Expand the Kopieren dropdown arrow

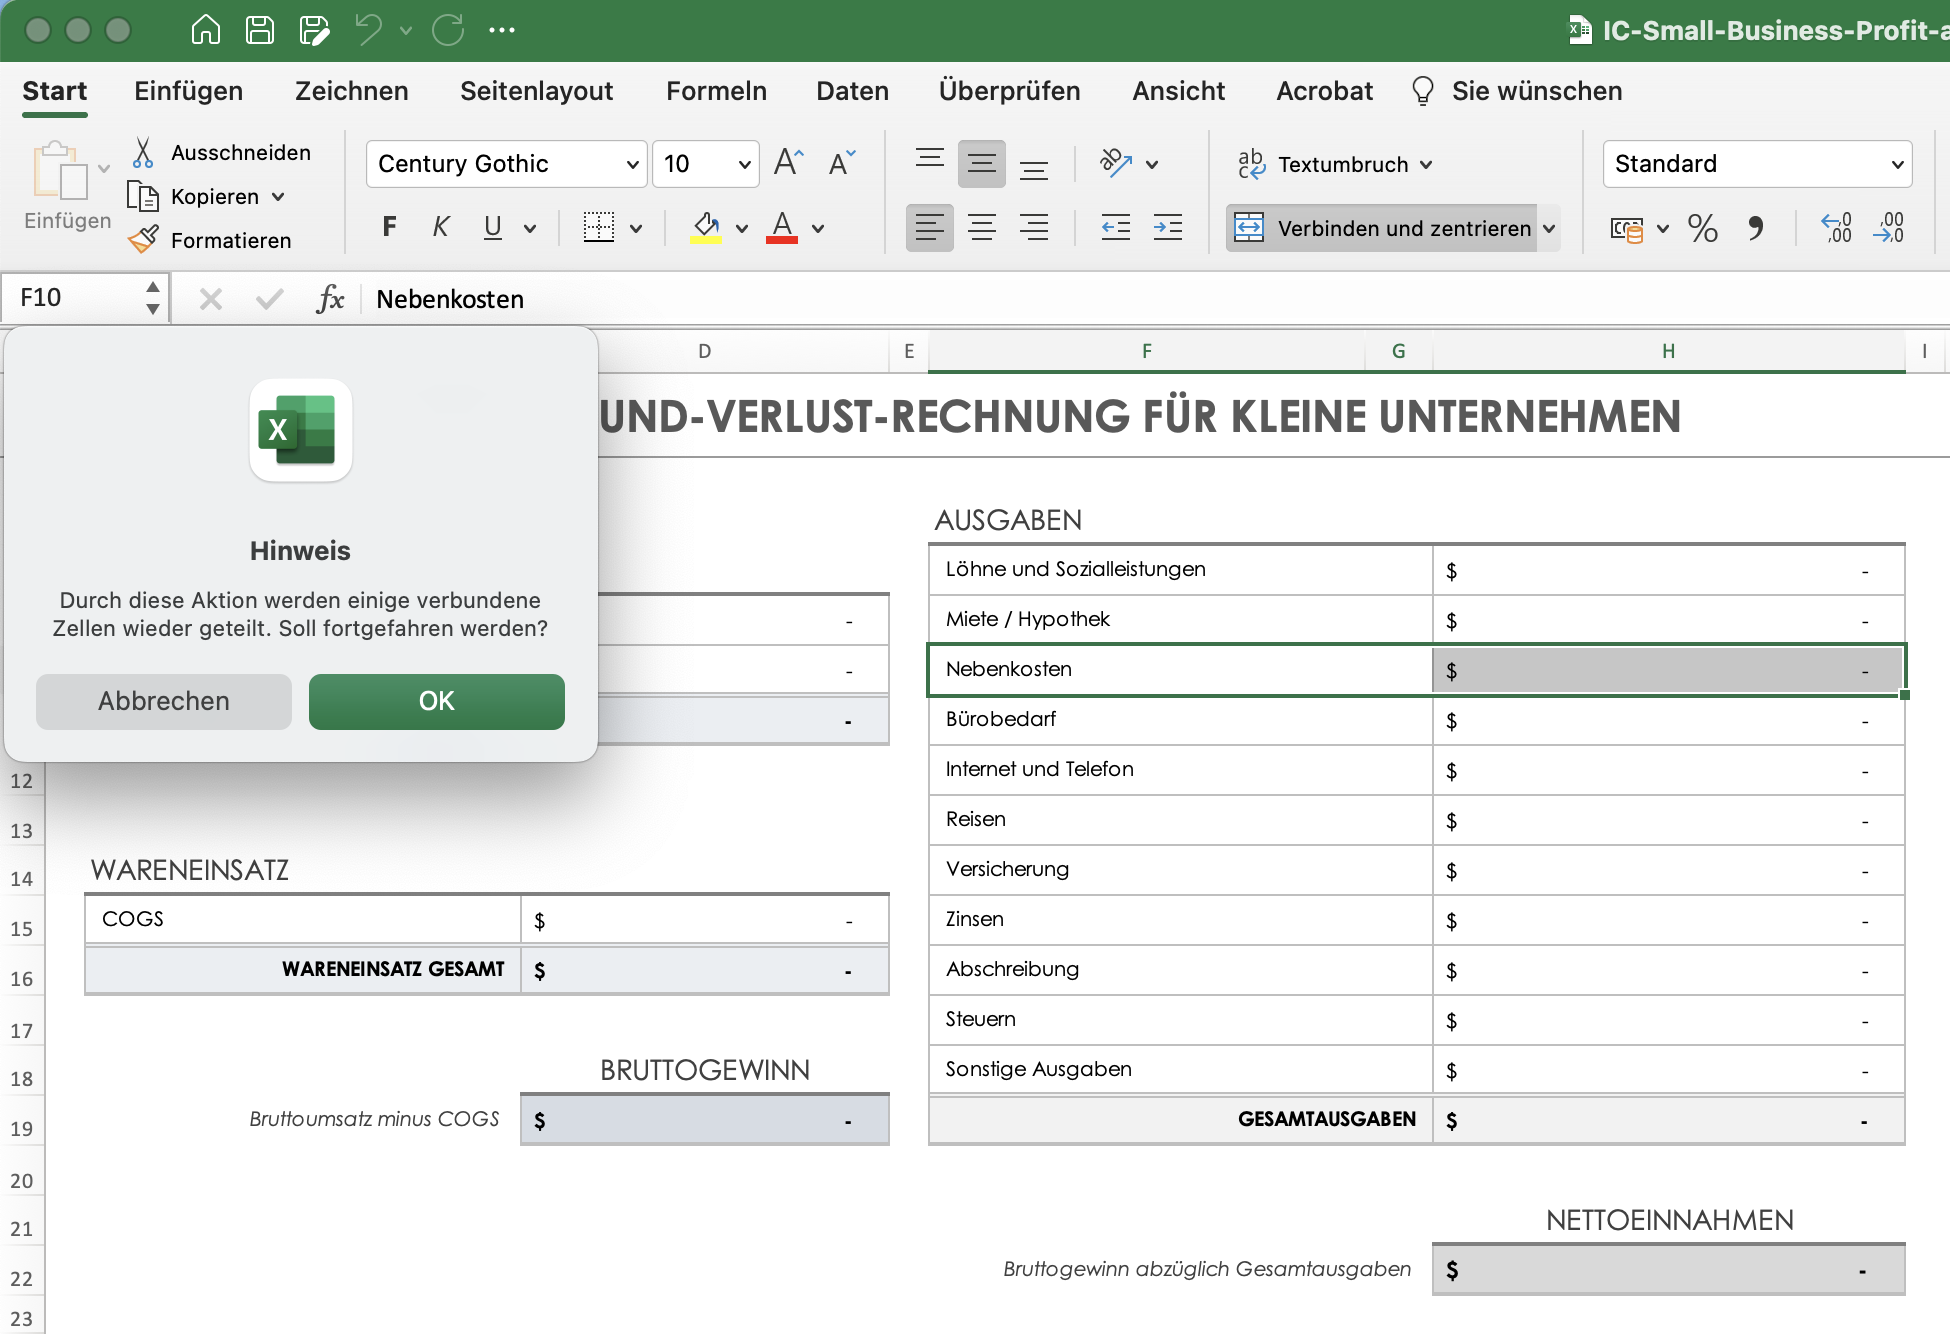[278, 196]
